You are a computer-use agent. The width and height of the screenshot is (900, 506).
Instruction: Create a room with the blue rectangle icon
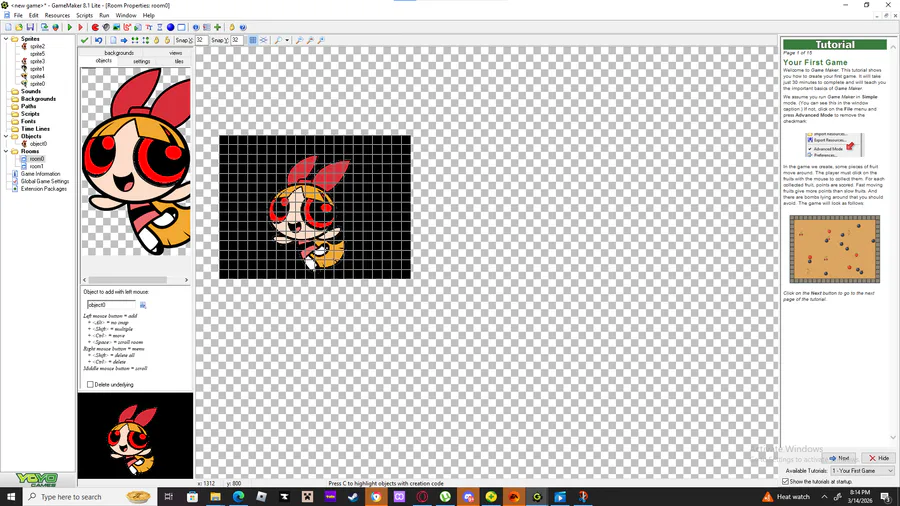[x=181, y=27]
